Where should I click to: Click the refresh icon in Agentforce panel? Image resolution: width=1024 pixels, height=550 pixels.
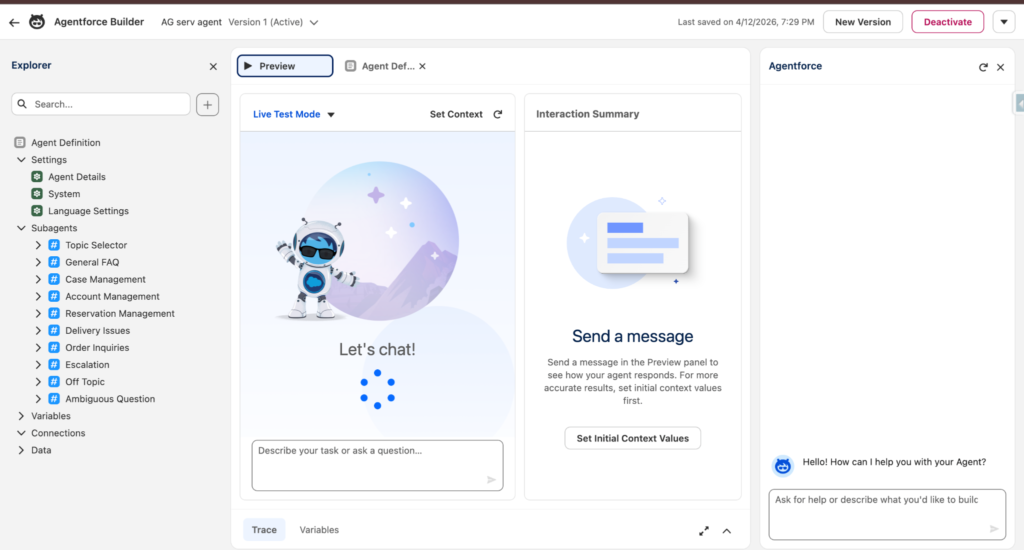point(983,67)
